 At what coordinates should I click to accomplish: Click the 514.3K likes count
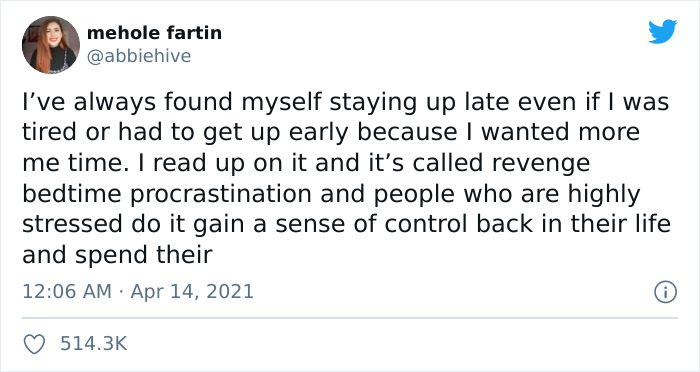[x=94, y=344]
